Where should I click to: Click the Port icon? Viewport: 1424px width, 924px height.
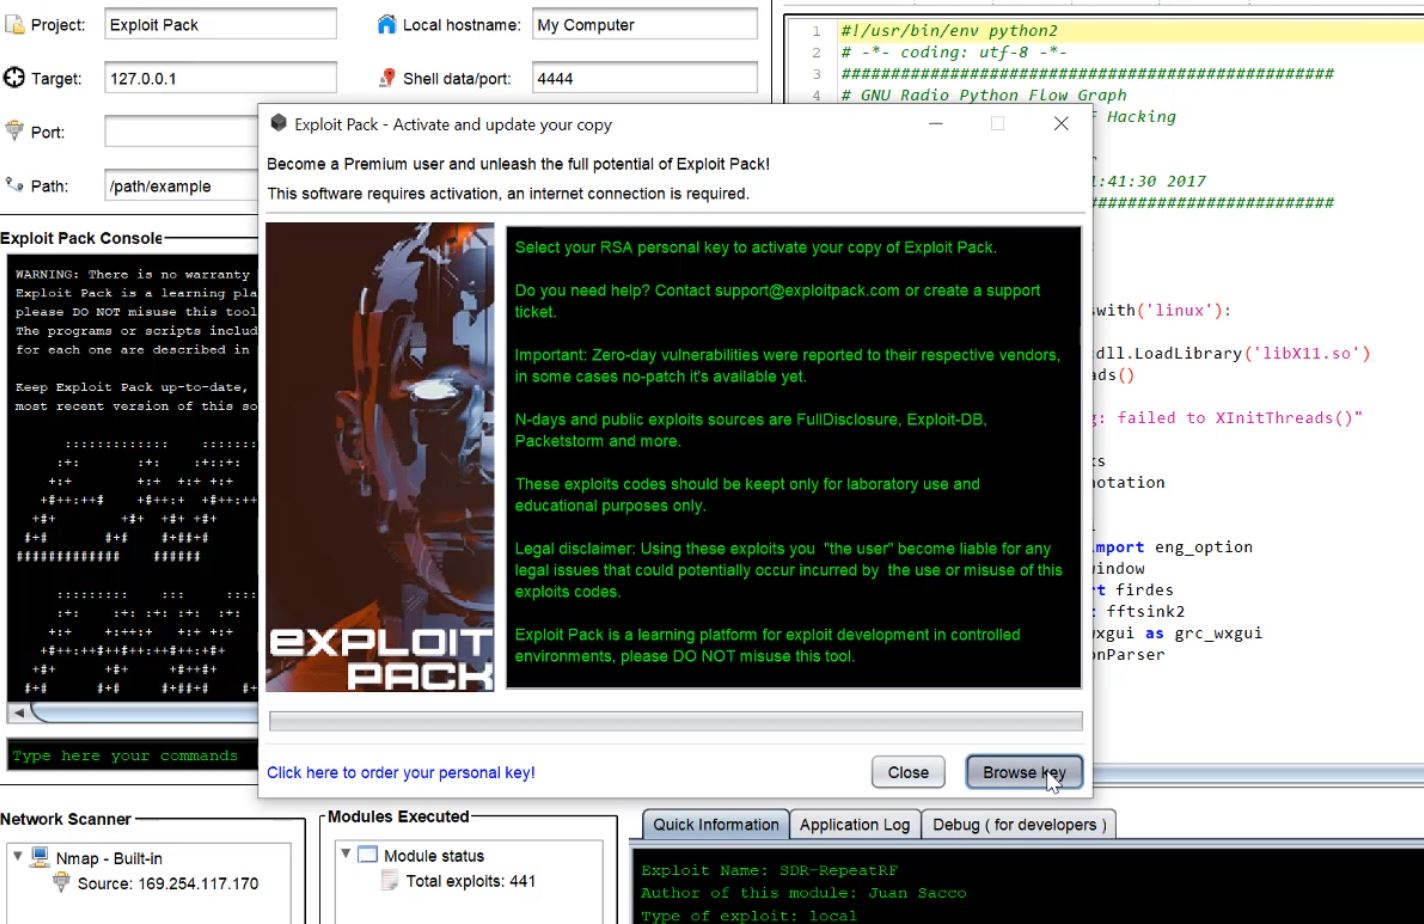pyautogui.click(x=14, y=131)
